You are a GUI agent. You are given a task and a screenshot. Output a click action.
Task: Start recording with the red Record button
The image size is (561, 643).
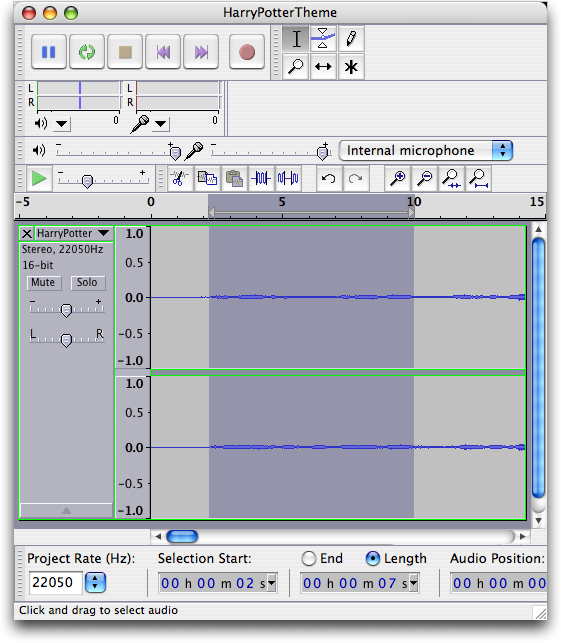pos(246,52)
